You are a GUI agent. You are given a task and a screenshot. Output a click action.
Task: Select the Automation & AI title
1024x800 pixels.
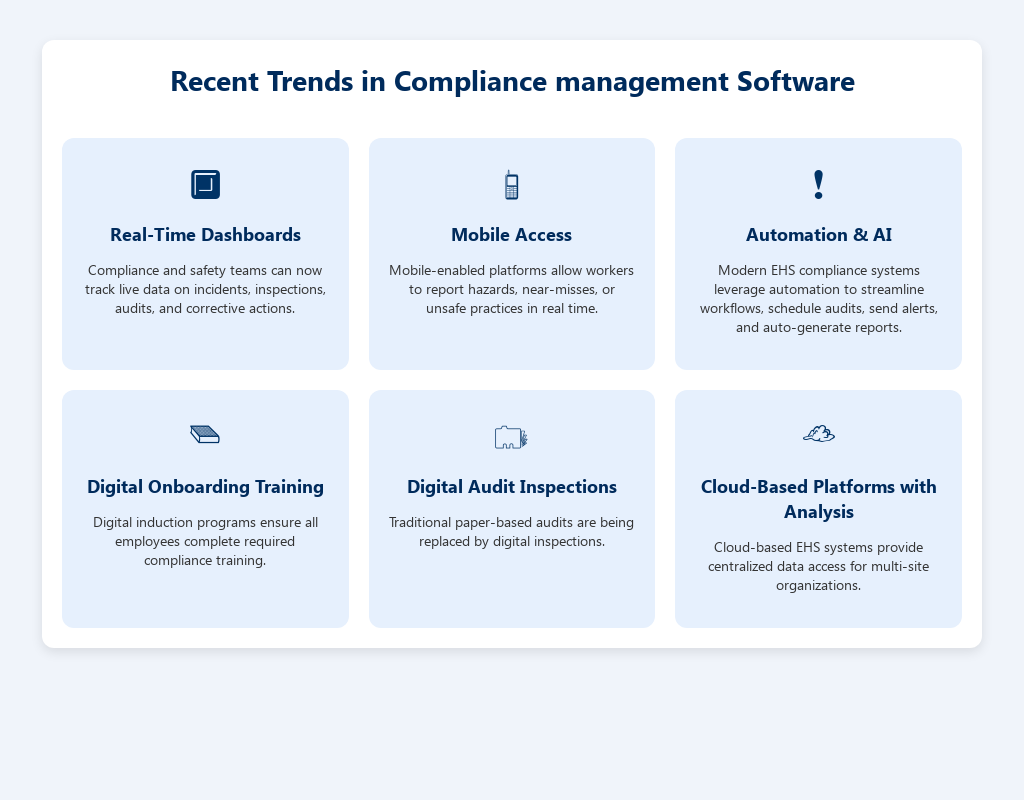(818, 235)
